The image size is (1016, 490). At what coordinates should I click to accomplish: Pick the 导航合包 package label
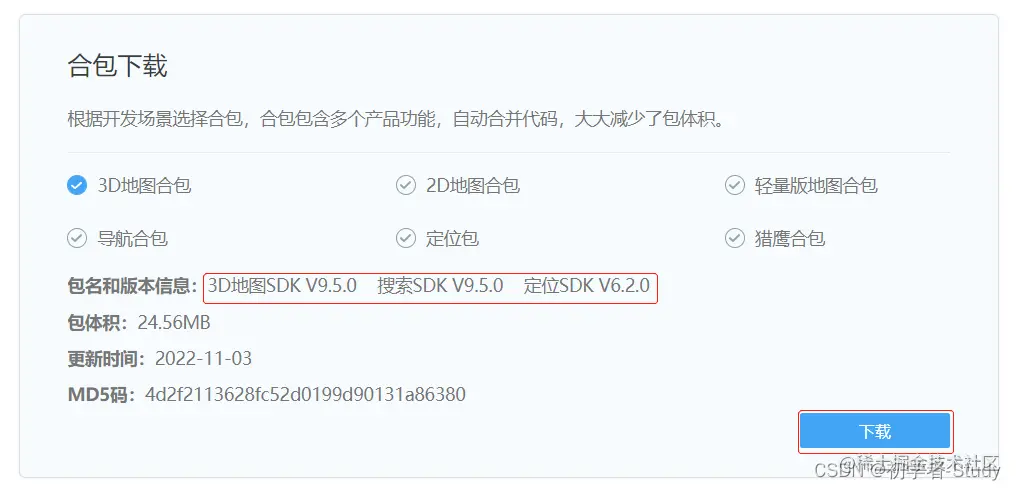(132, 239)
